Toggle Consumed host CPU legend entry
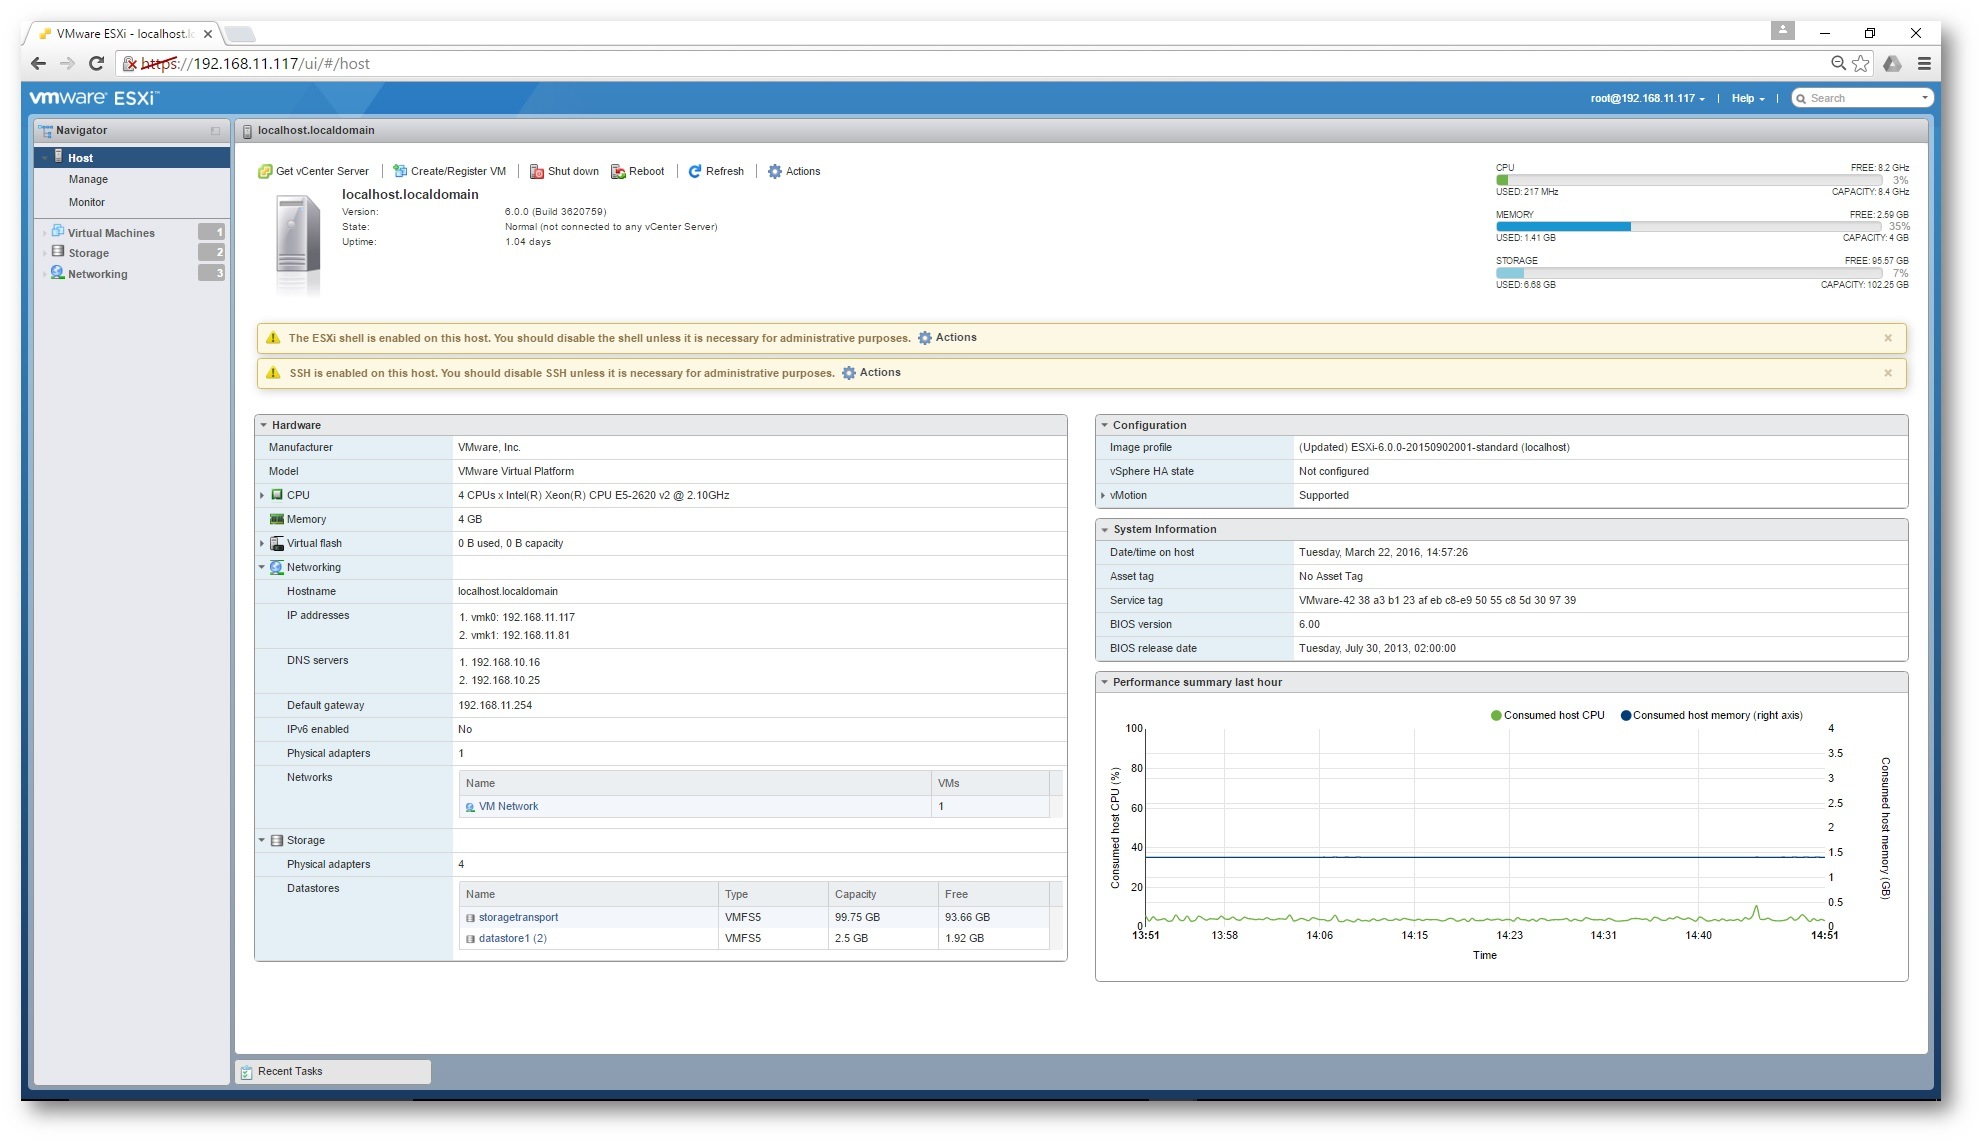The width and height of the screenshot is (1983, 1143). click(x=1547, y=715)
